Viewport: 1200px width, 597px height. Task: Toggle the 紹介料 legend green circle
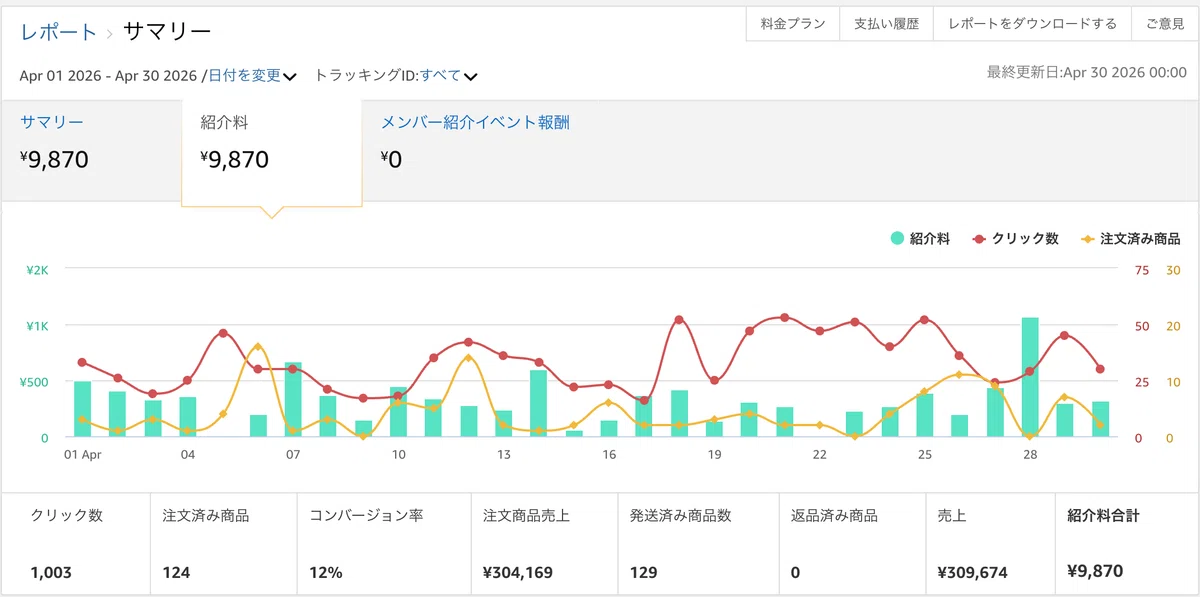(897, 239)
